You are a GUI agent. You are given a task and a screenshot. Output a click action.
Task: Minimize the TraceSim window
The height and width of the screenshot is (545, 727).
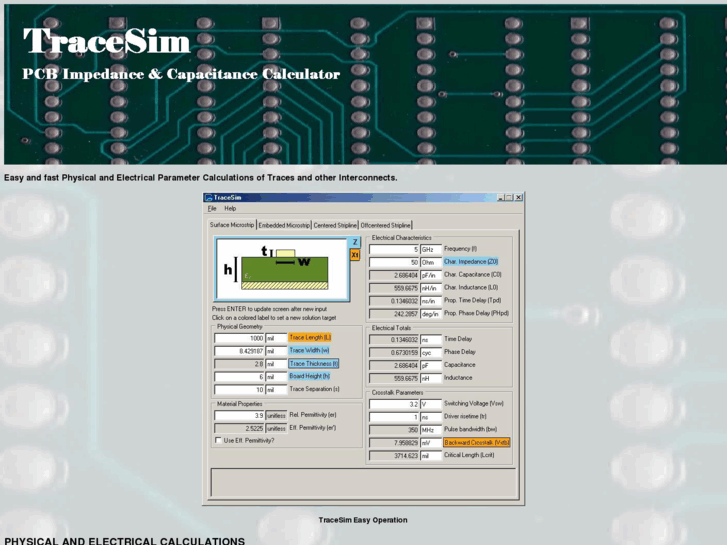click(x=501, y=198)
